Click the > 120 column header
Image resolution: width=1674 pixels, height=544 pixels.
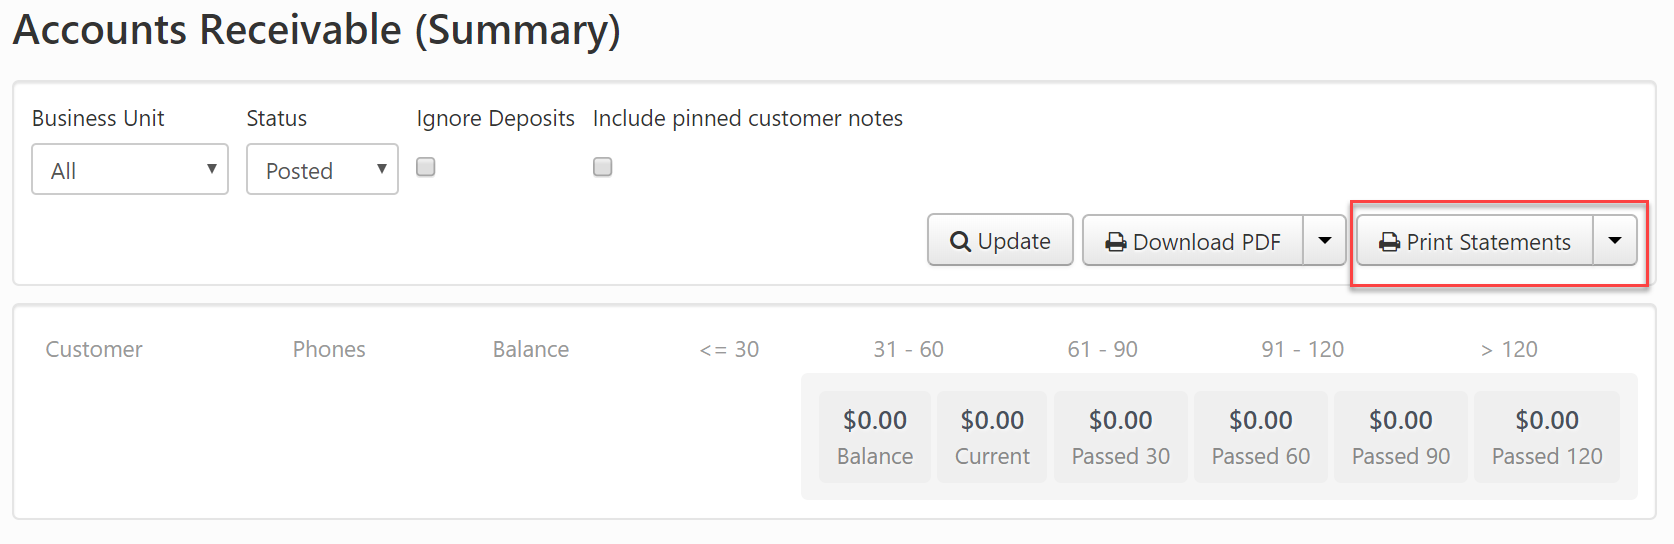pyautogui.click(x=1509, y=349)
